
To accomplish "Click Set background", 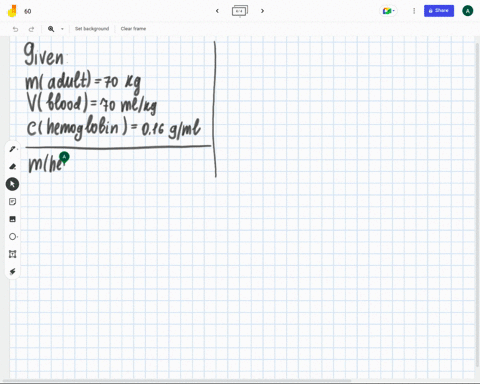I will click(92, 29).
